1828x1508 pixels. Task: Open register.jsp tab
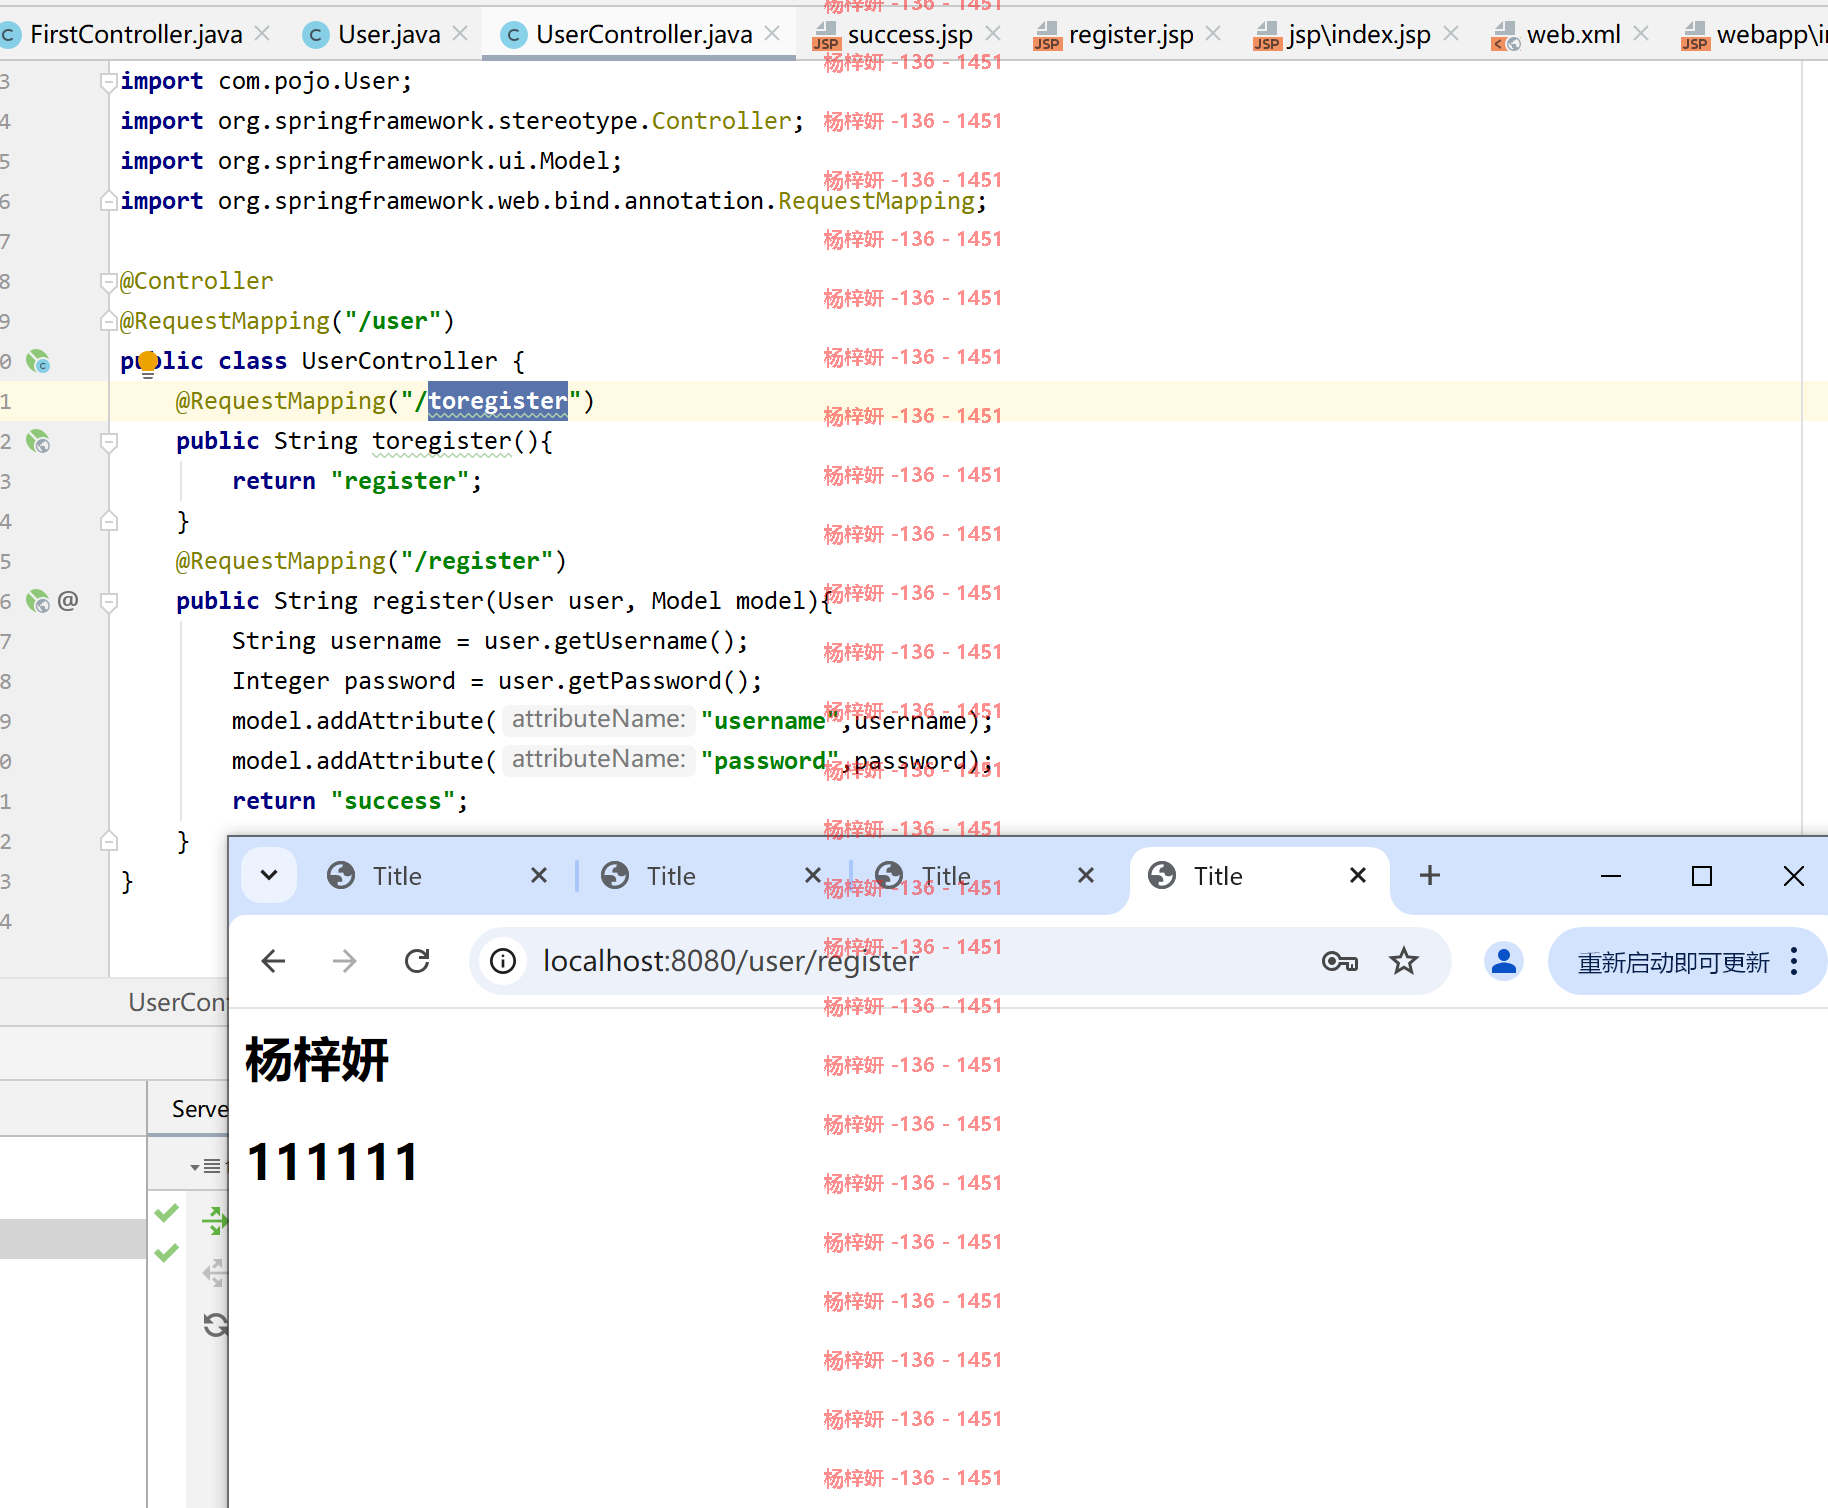[1130, 34]
